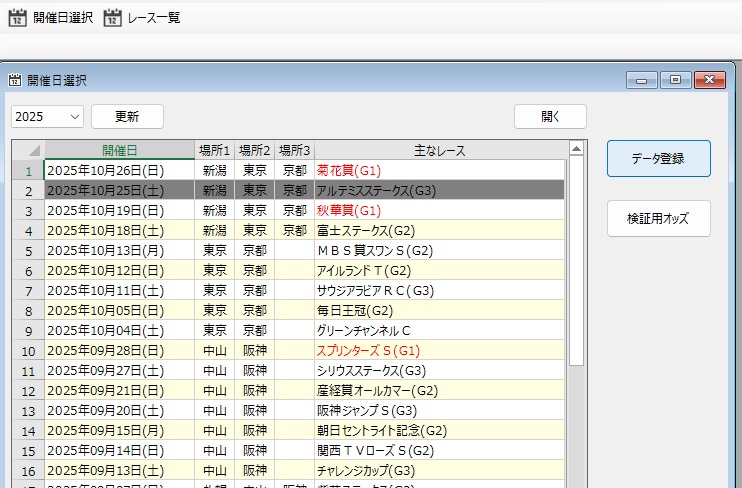Viewport: 742px width, 488px height.
Task: Click the vertical scrollbar track in table
Action: 576,420
